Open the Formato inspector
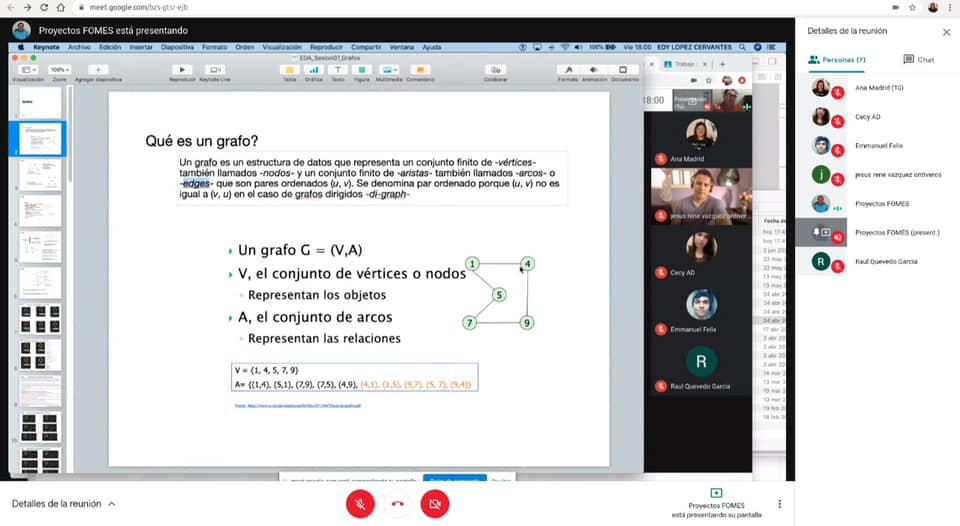This screenshot has width=960, height=526. [568, 70]
